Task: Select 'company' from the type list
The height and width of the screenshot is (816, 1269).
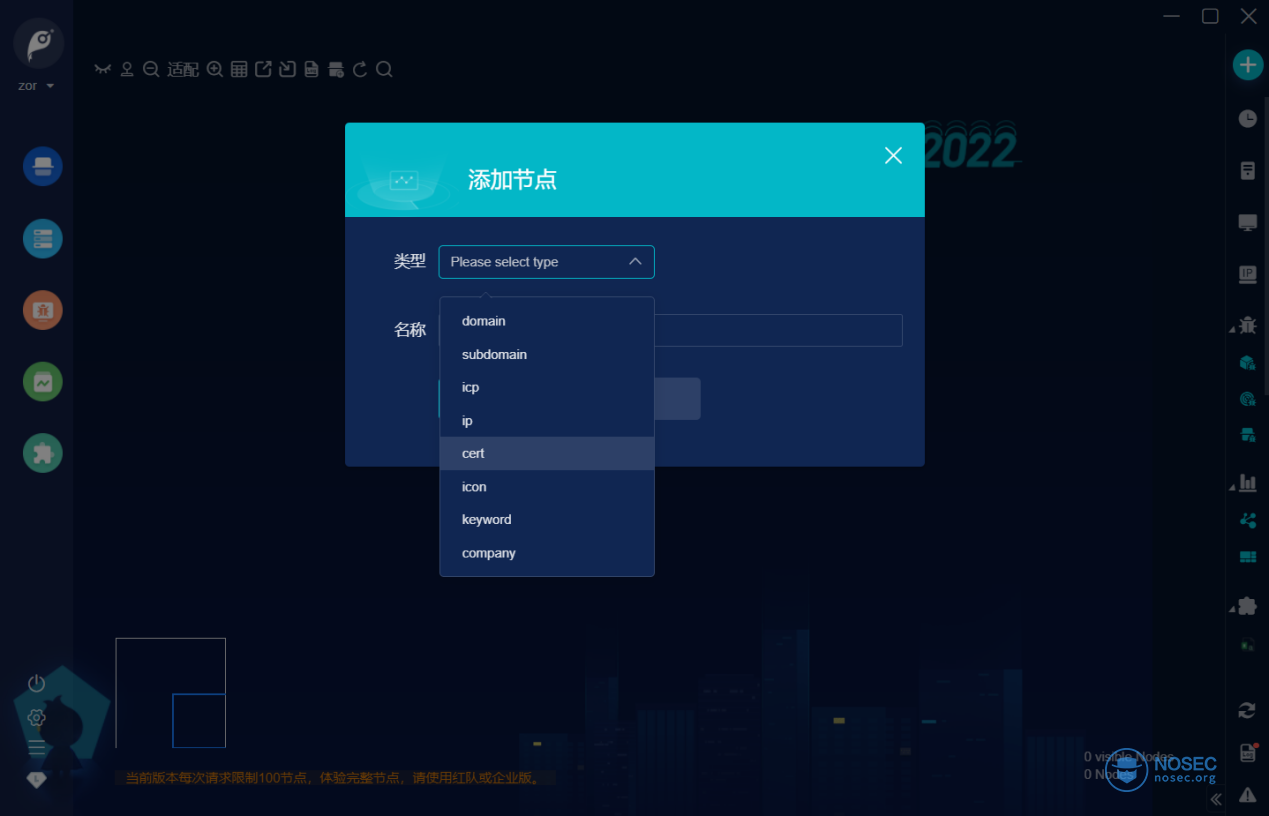Action: pos(547,553)
